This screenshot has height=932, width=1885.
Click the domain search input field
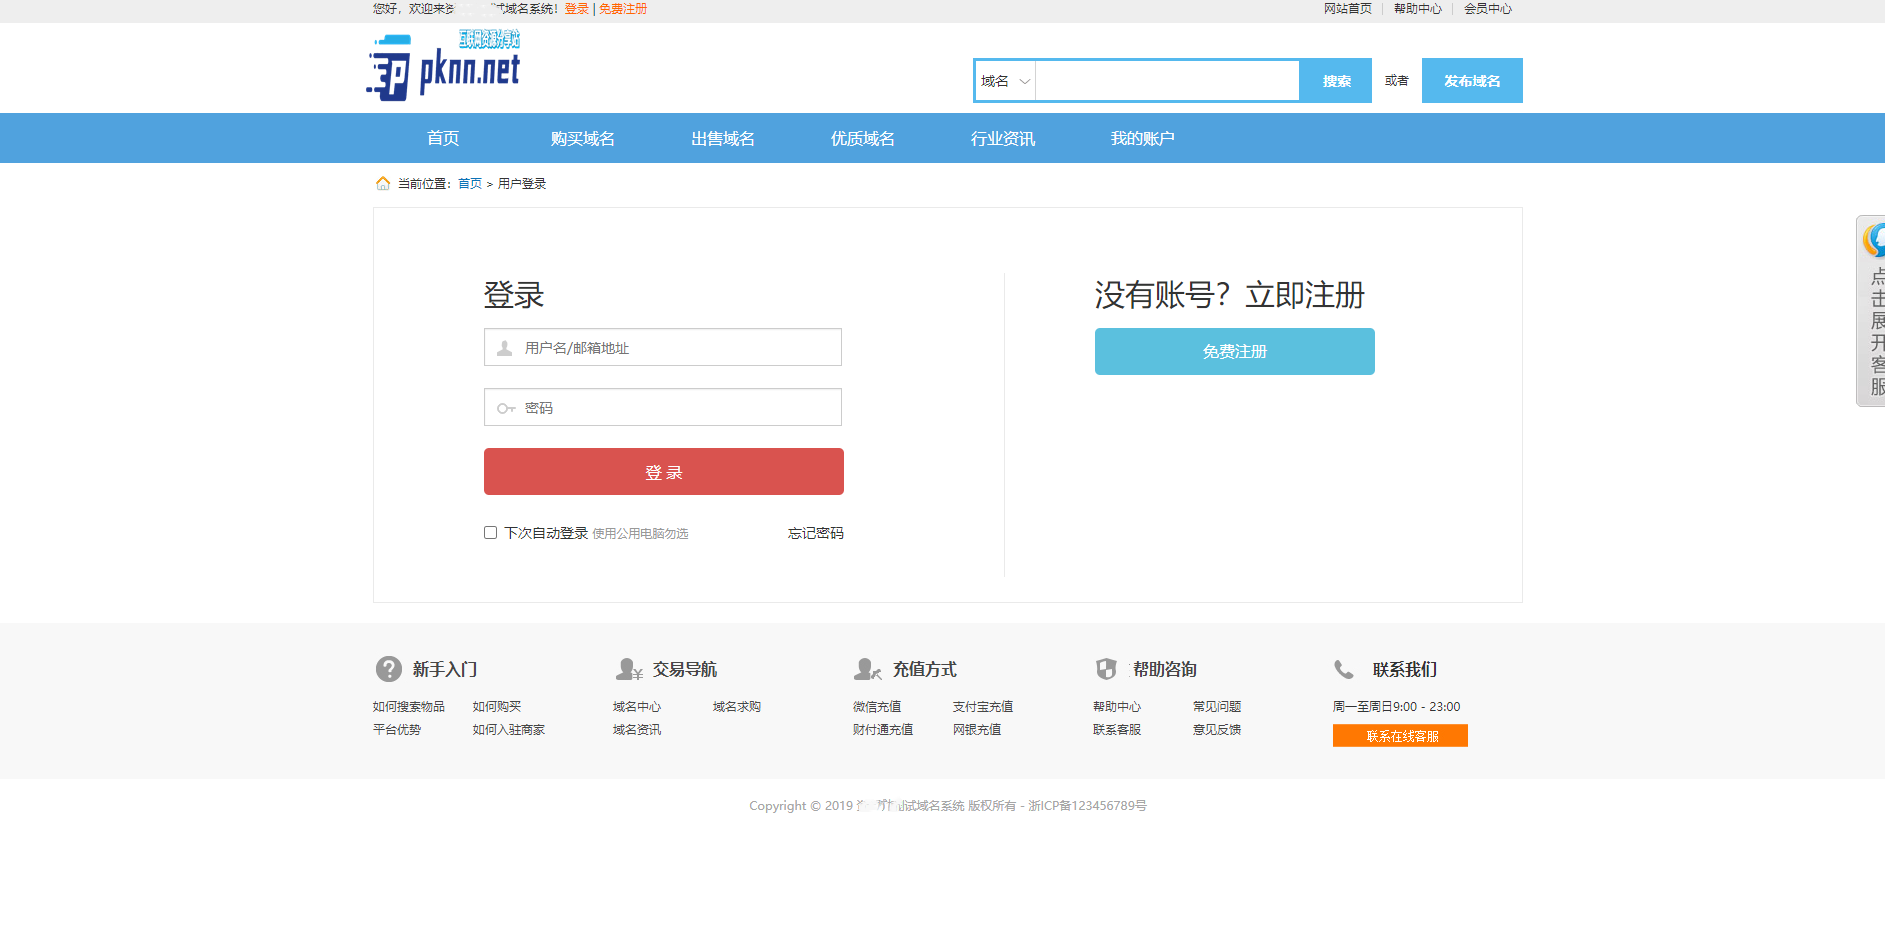[1167, 81]
